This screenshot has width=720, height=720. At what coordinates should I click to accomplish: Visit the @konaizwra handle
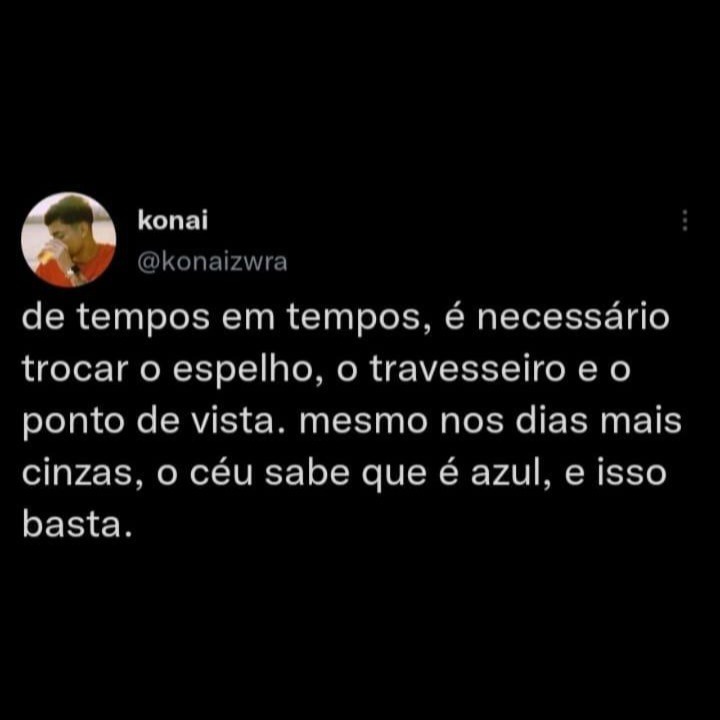click(x=212, y=263)
